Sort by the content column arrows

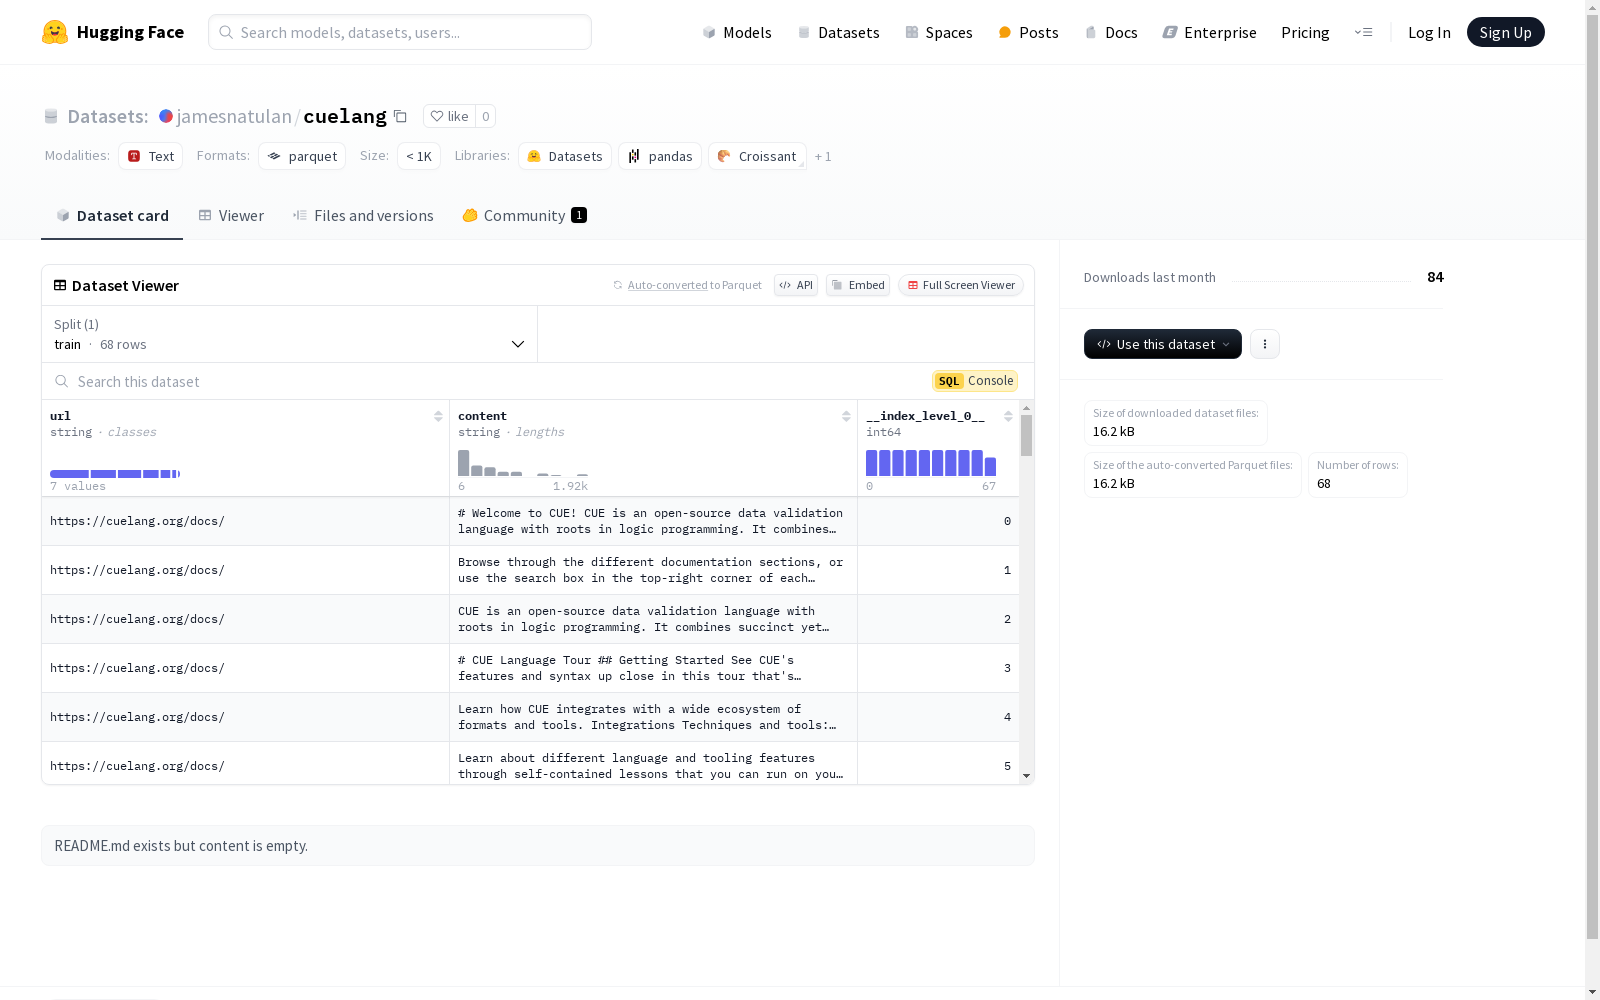846,416
